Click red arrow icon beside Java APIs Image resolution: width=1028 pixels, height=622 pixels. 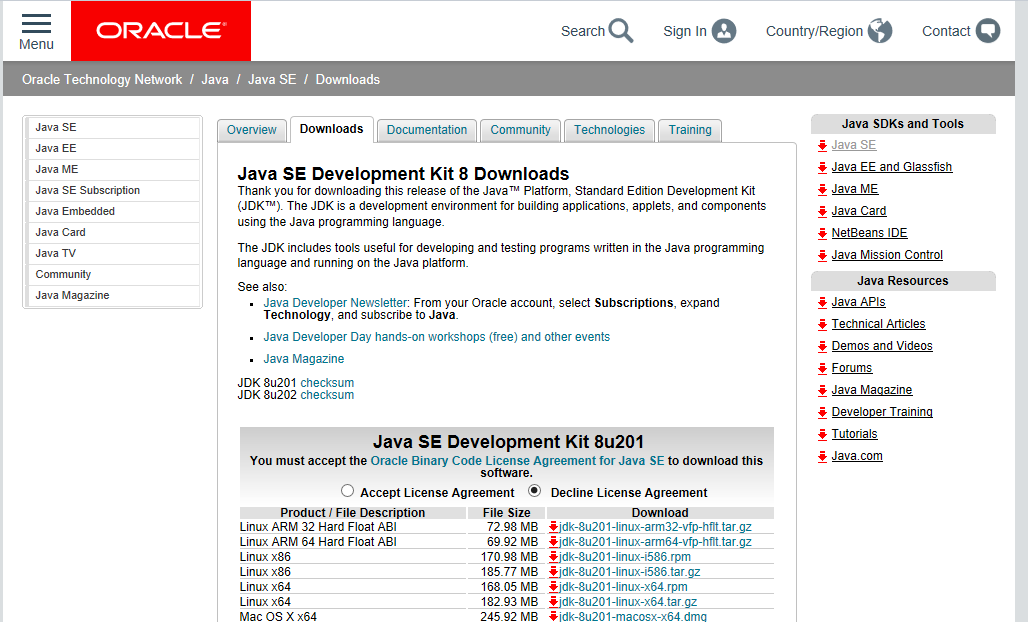822,303
